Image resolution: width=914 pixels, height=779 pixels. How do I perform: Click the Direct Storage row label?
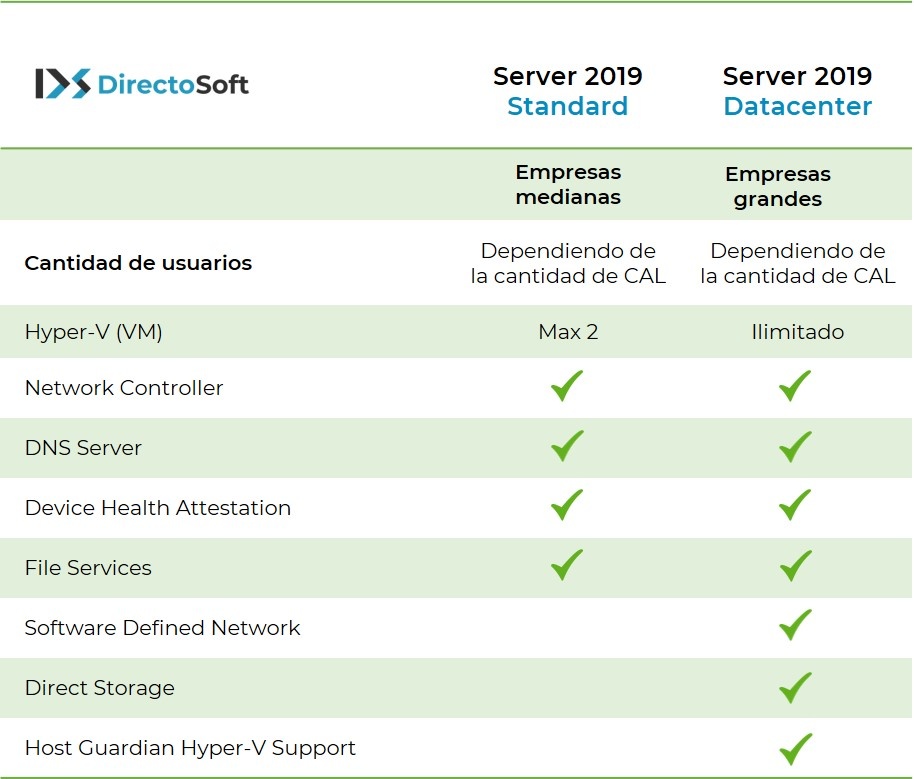(x=99, y=688)
